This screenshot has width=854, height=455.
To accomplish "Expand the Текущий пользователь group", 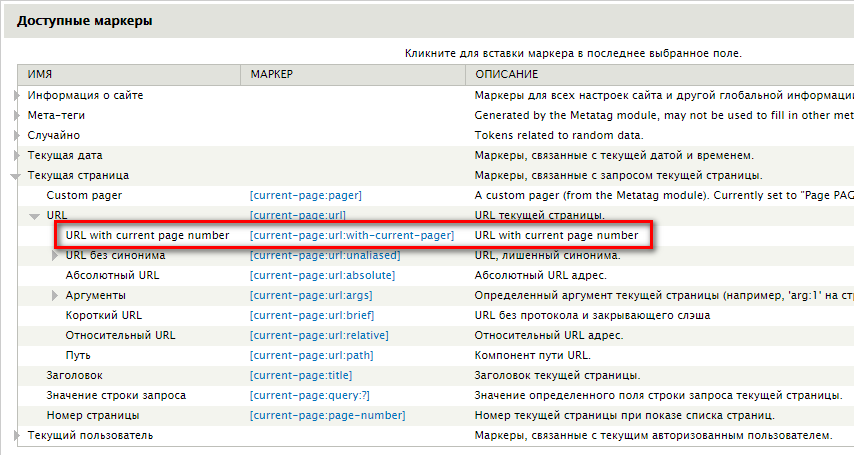I will (17, 435).
